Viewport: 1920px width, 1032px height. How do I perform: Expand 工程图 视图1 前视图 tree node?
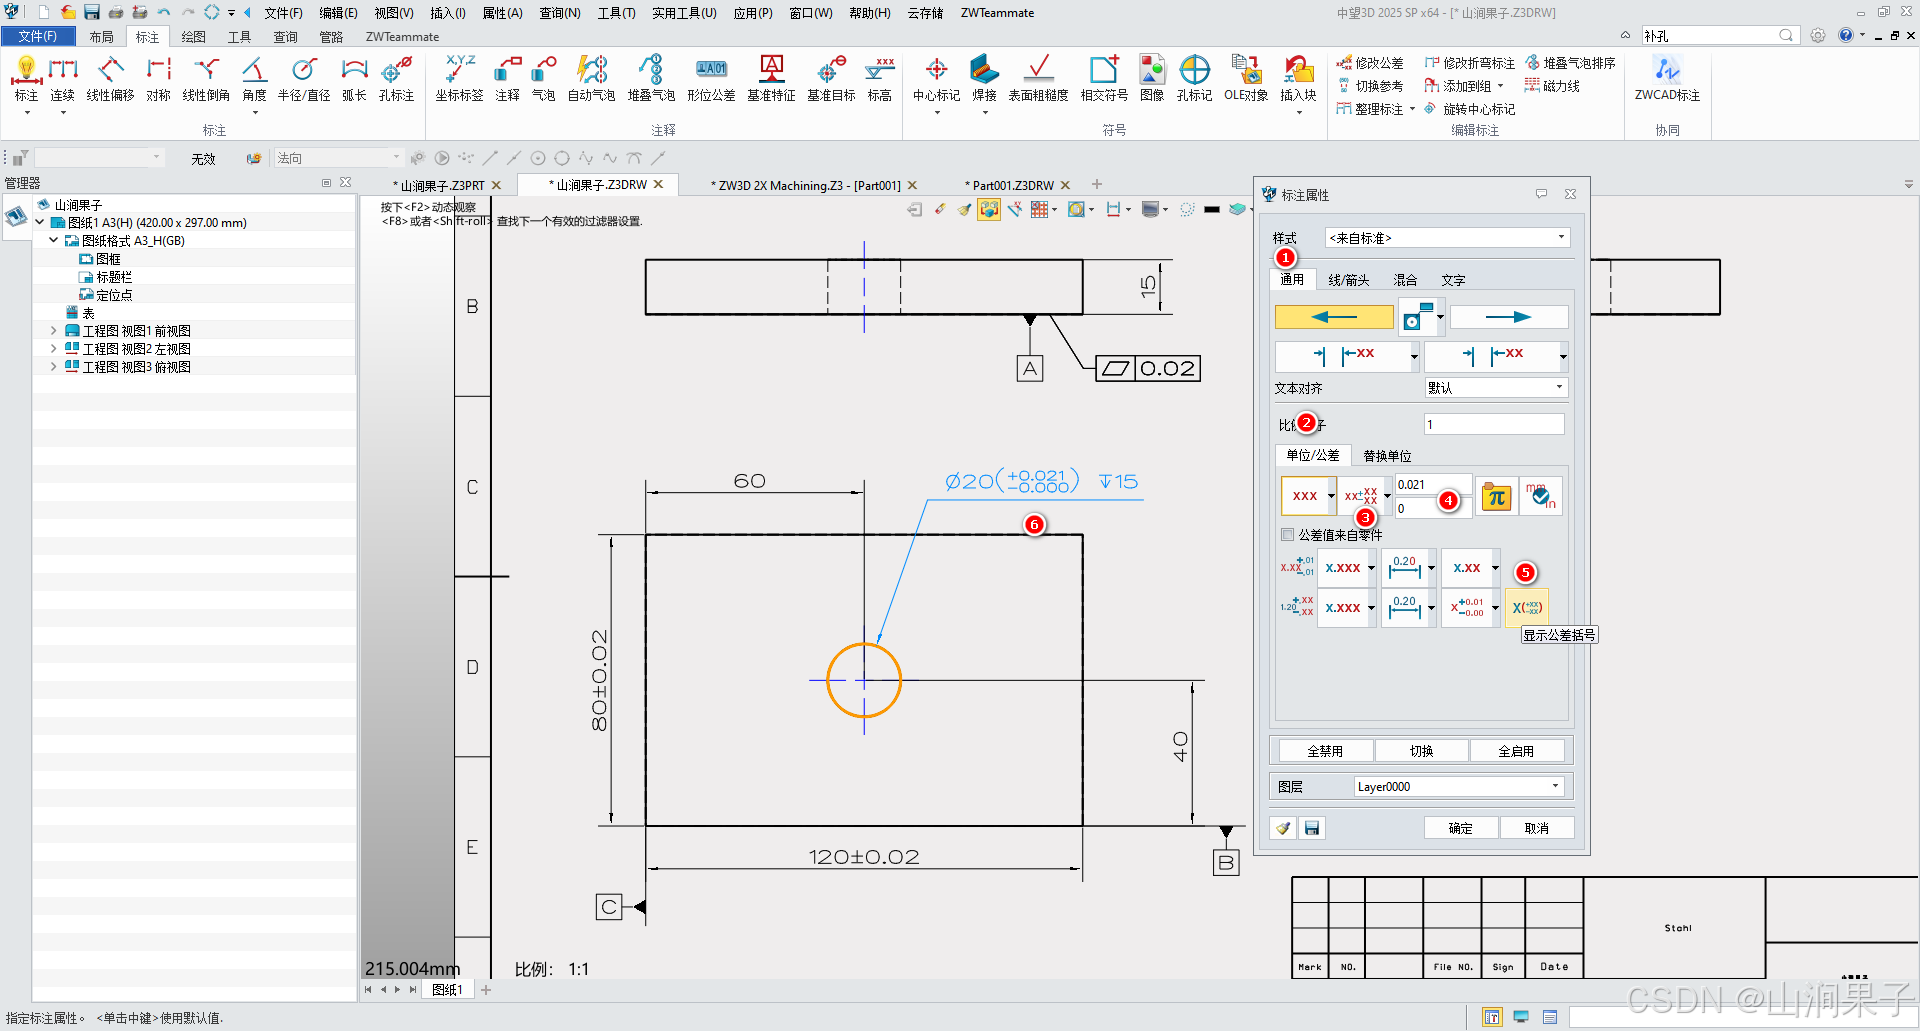pyautogui.click(x=53, y=330)
